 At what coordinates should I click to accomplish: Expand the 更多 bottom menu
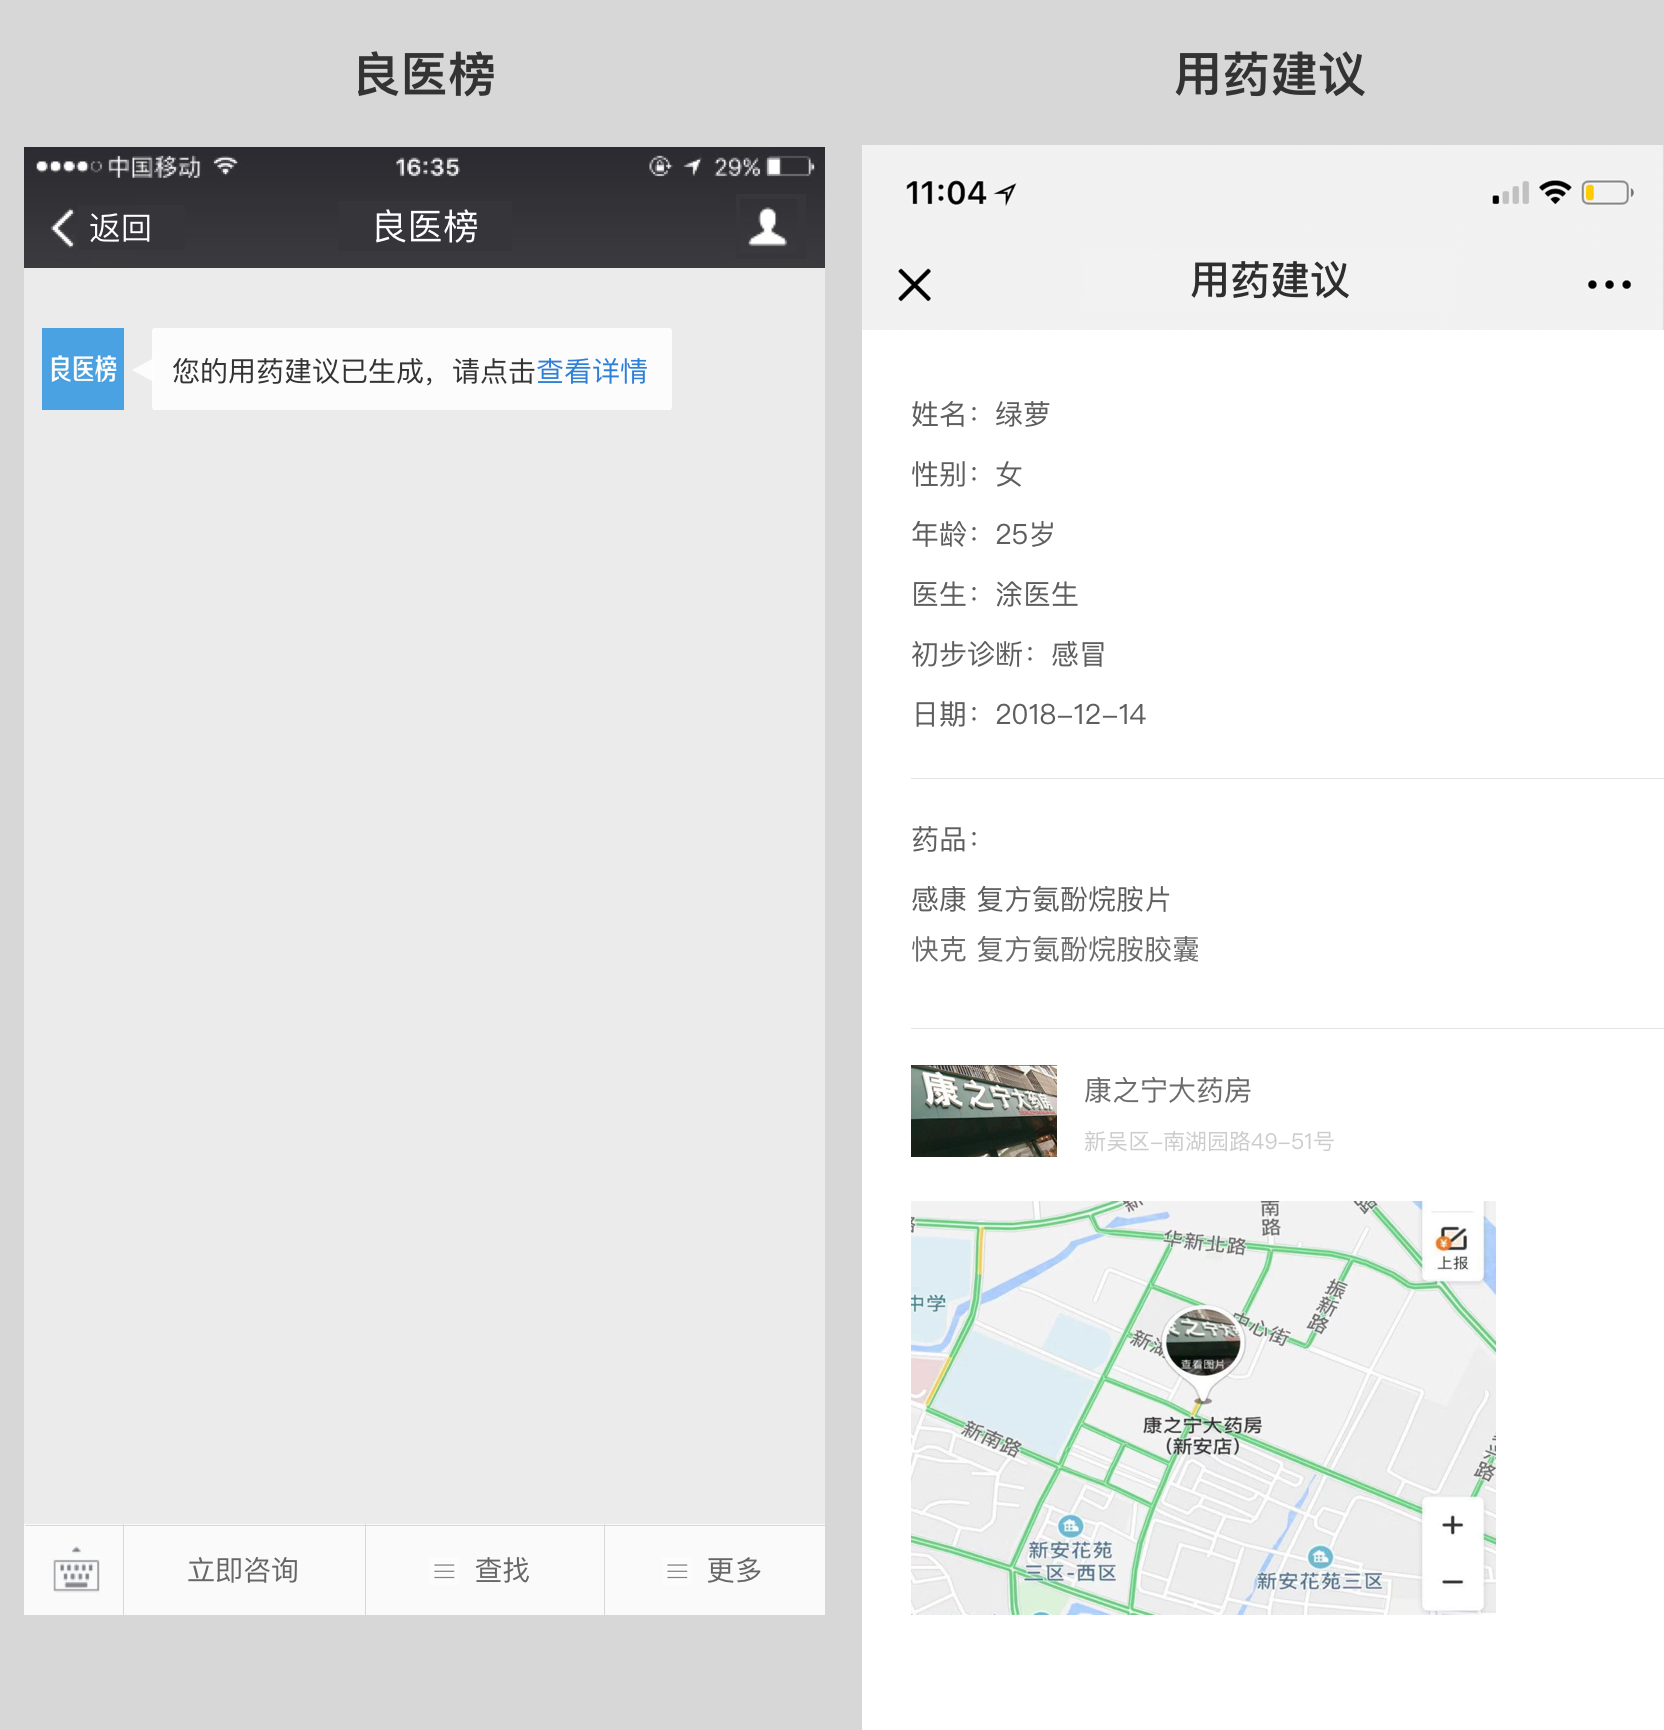[x=715, y=1571]
